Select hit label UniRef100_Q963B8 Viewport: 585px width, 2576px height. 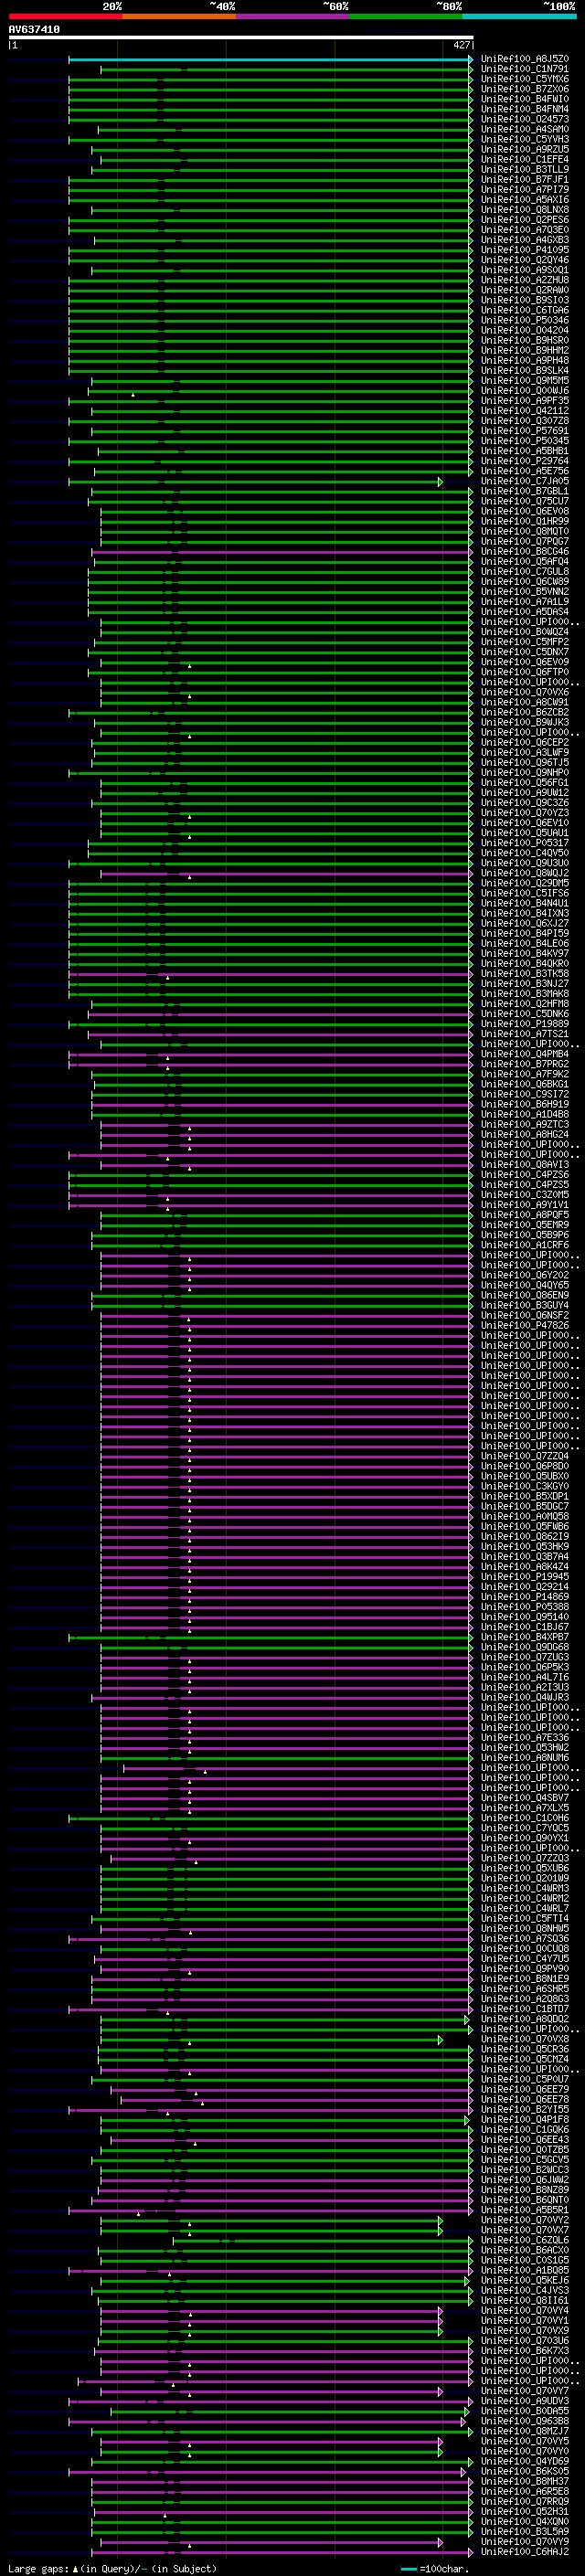[525, 2421]
